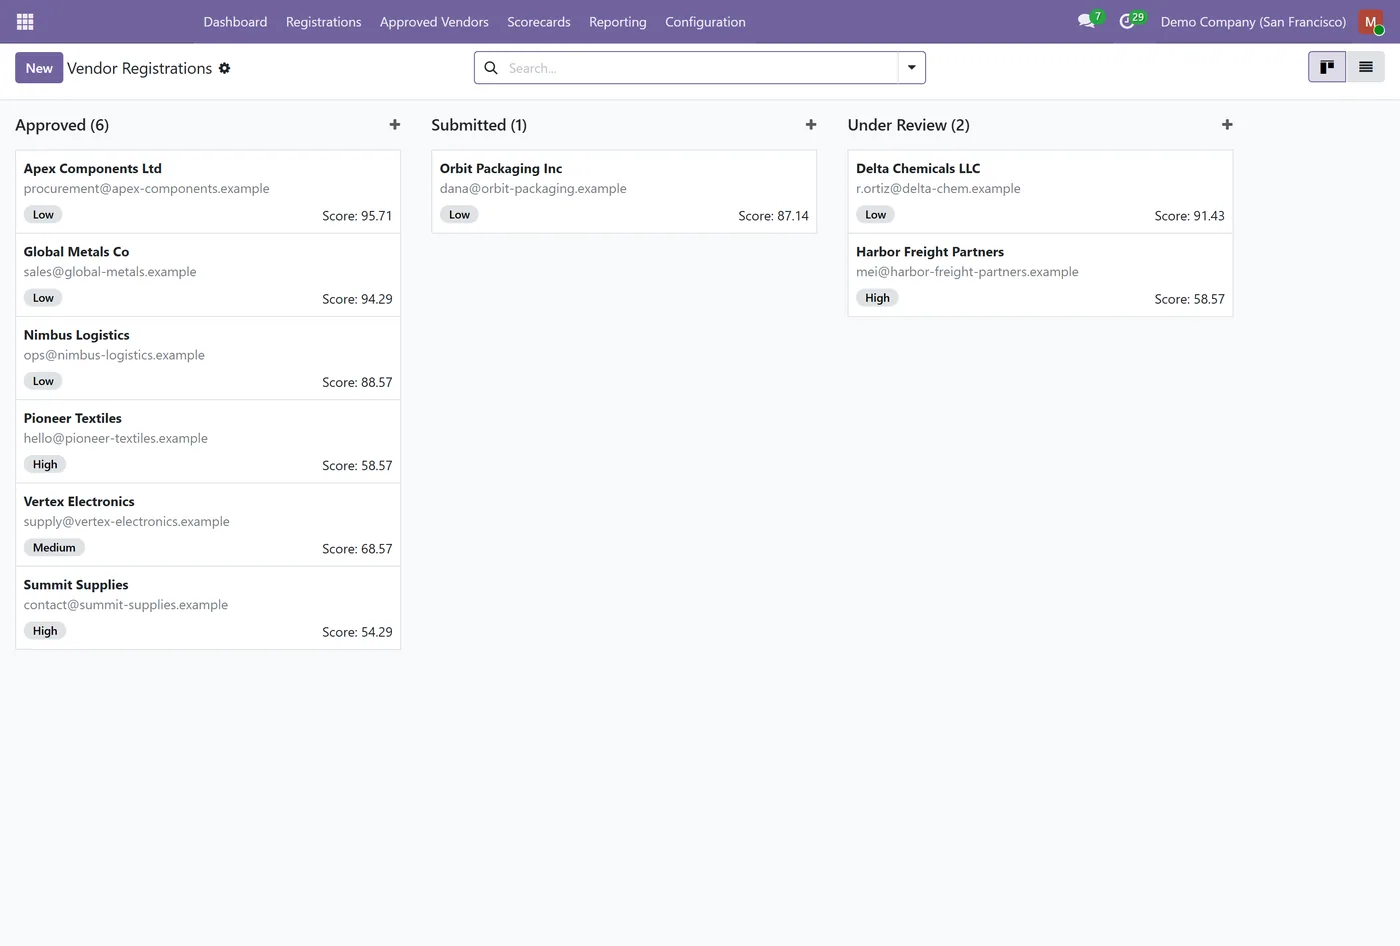This screenshot has width=1400, height=946.
Task: Click the High badge on Harbor Freight Partners
Action: click(877, 298)
